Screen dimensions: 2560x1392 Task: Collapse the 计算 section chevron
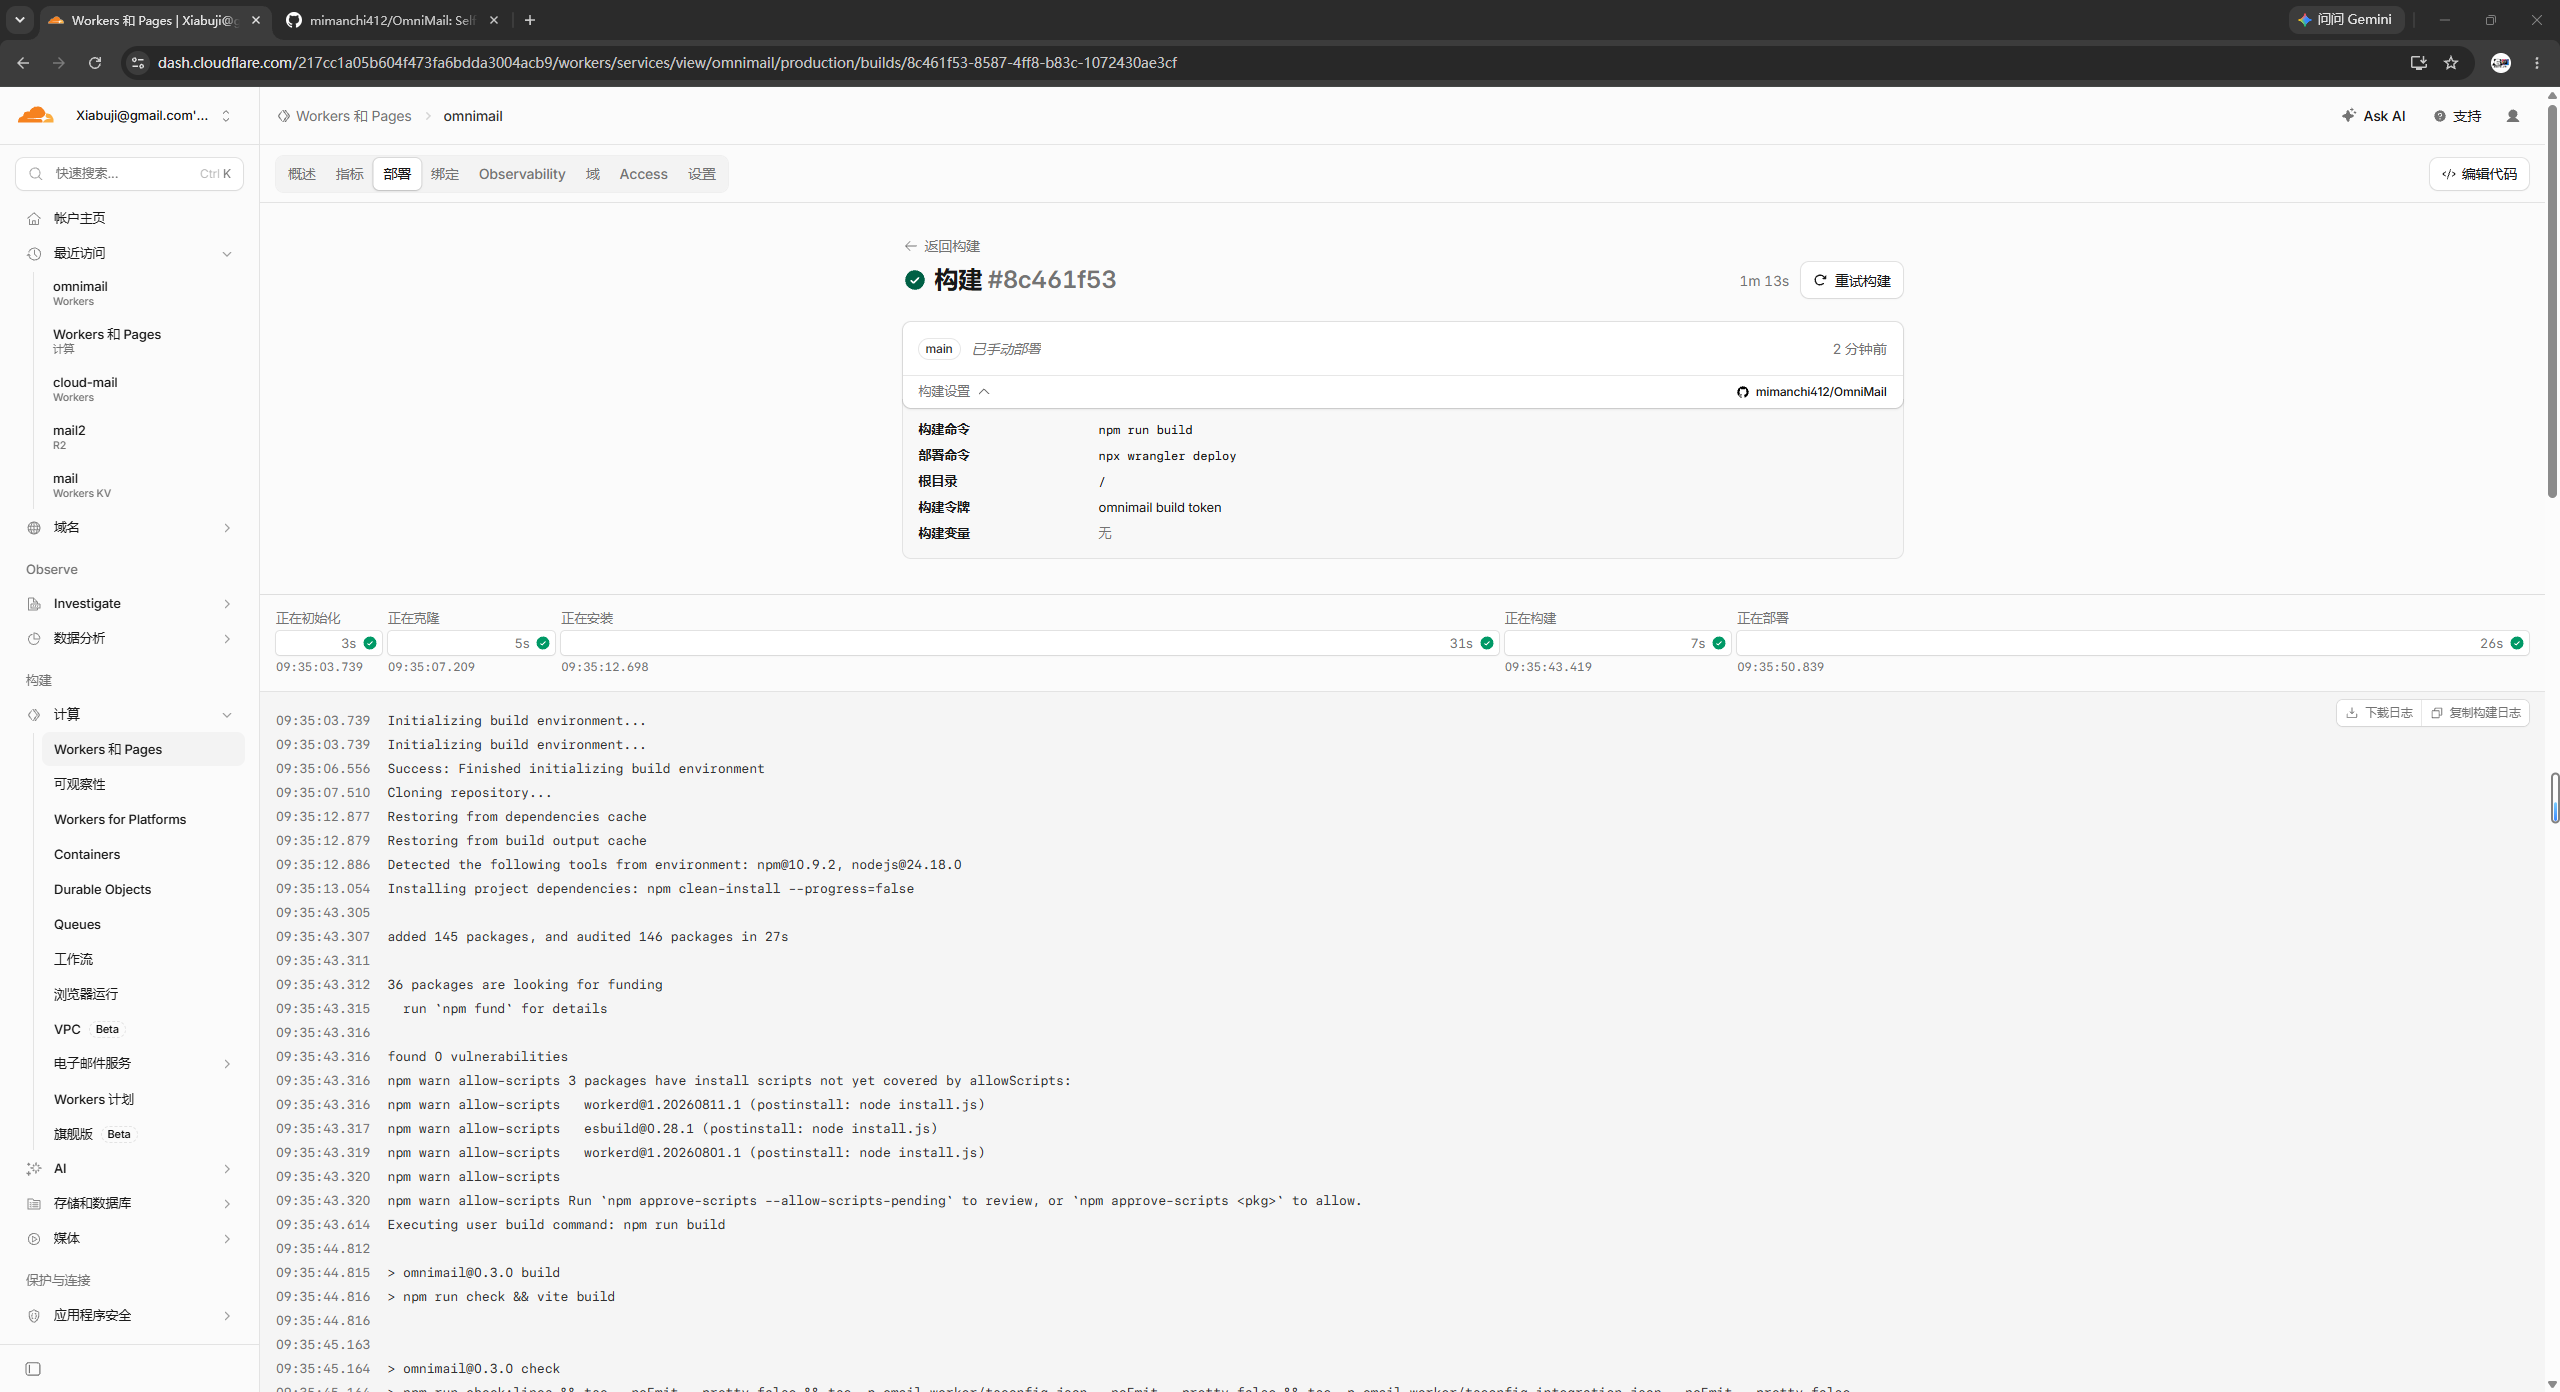[227, 715]
